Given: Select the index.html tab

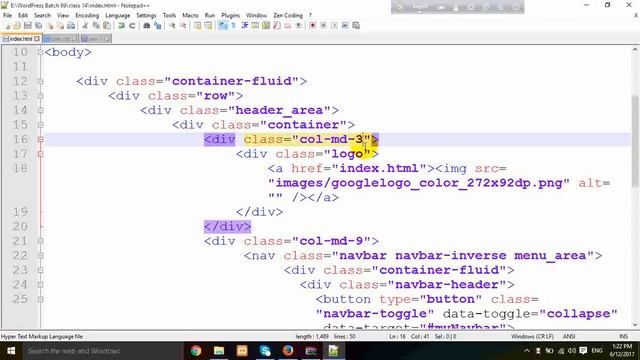Looking at the screenshot, I should click(x=20, y=39).
